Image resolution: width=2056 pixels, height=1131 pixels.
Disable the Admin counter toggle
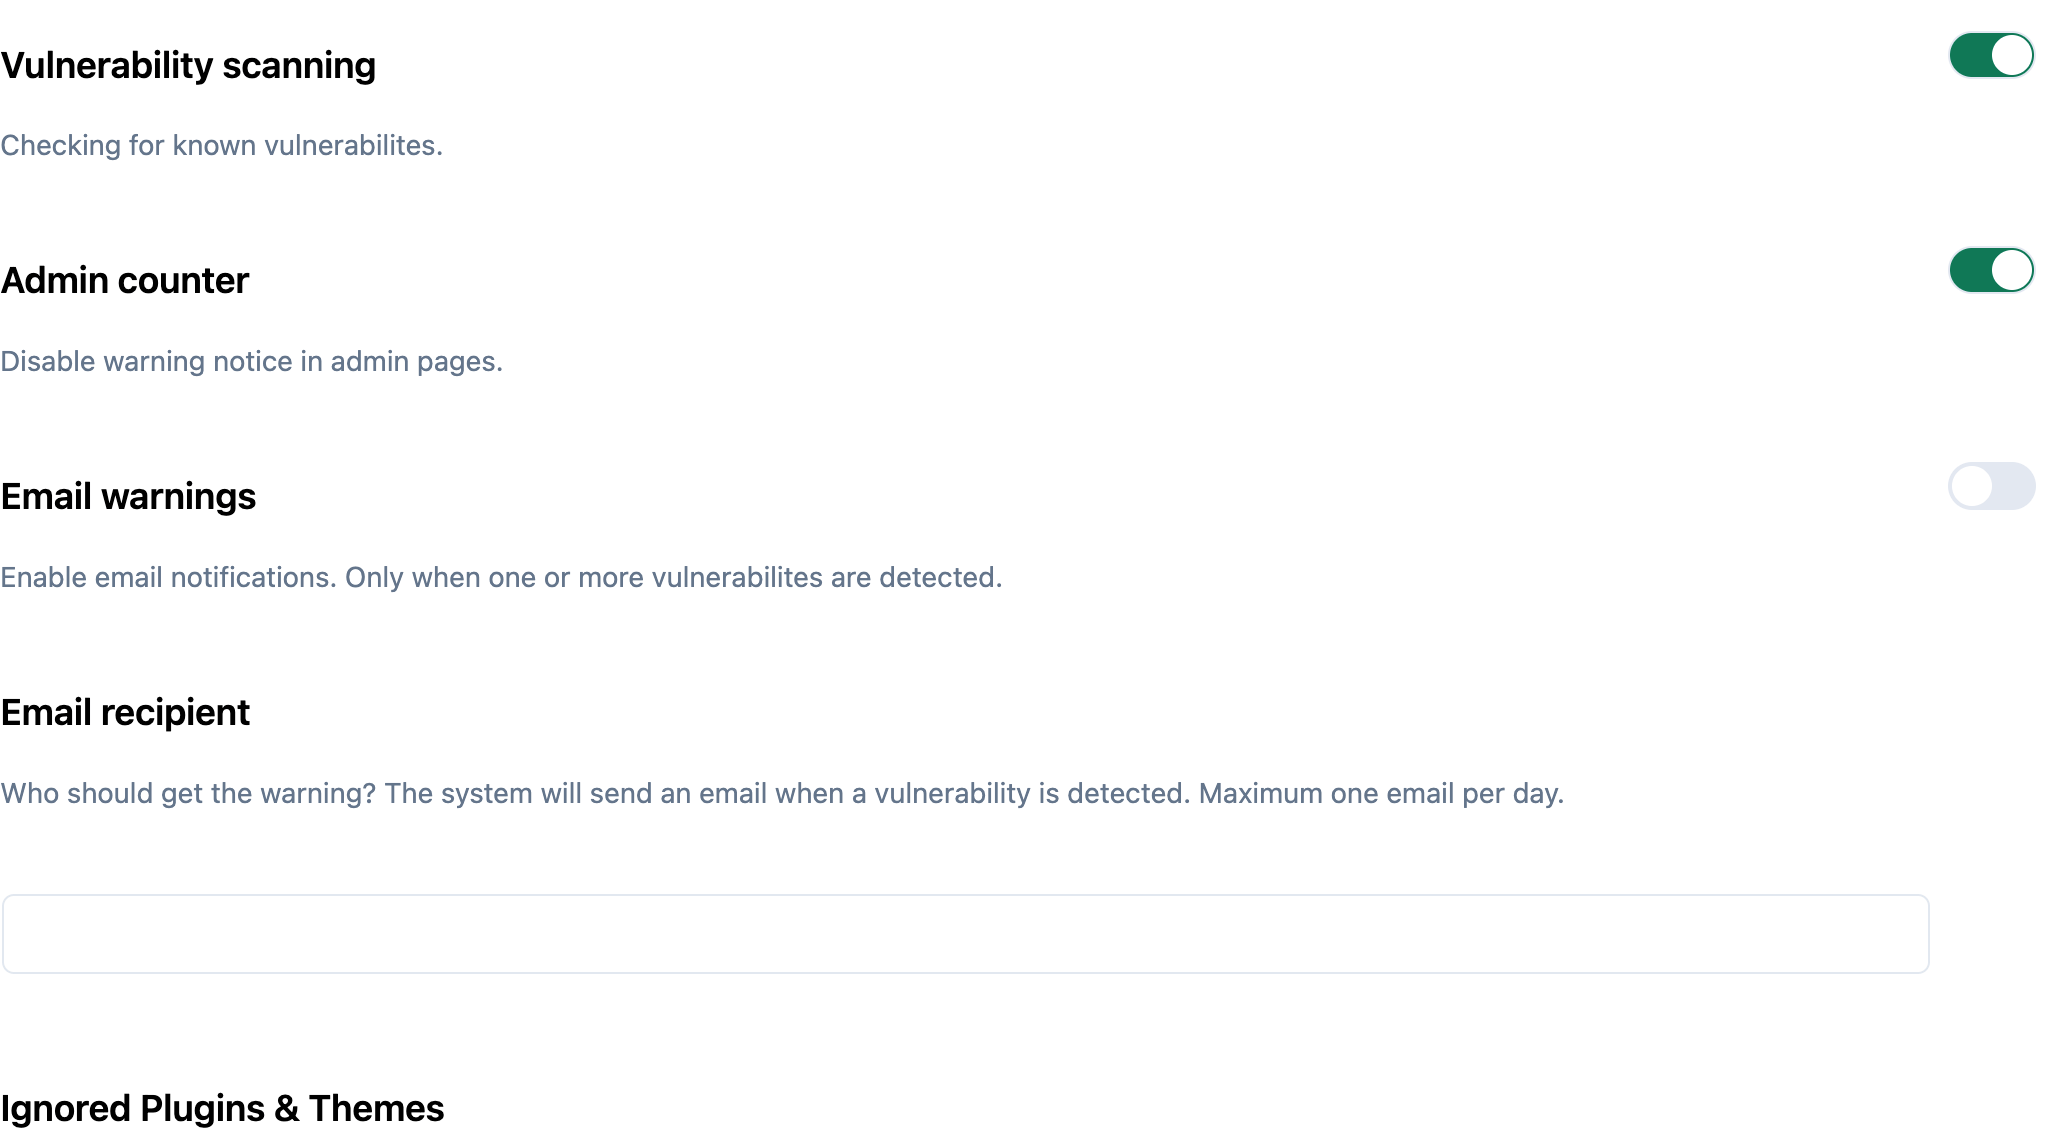pyautogui.click(x=1991, y=270)
